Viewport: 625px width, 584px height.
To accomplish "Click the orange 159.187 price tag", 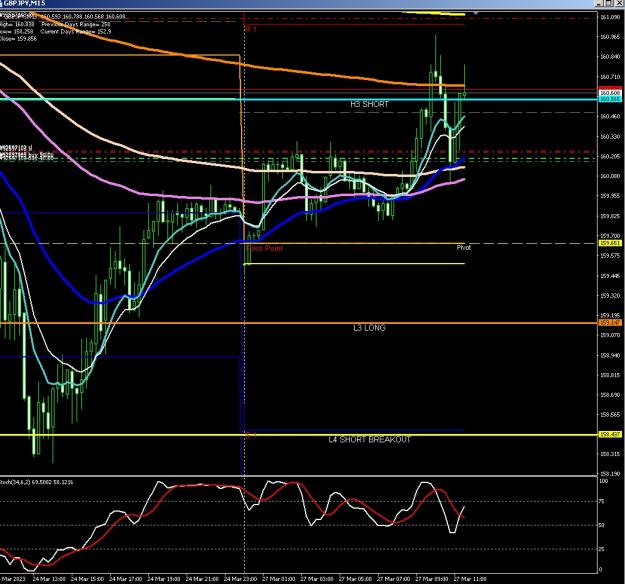I will [x=610, y=322].
